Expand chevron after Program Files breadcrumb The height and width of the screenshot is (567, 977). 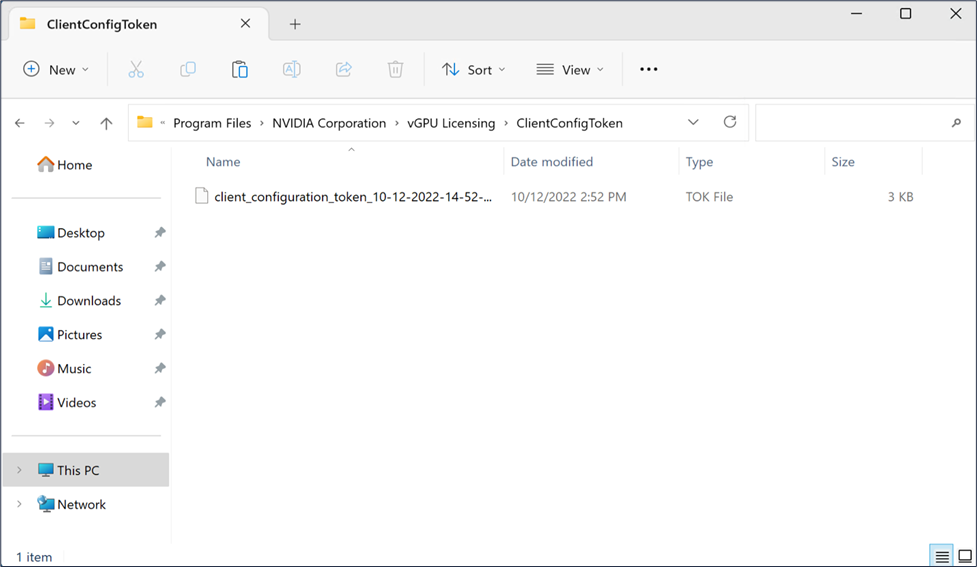tap(262, 123)
